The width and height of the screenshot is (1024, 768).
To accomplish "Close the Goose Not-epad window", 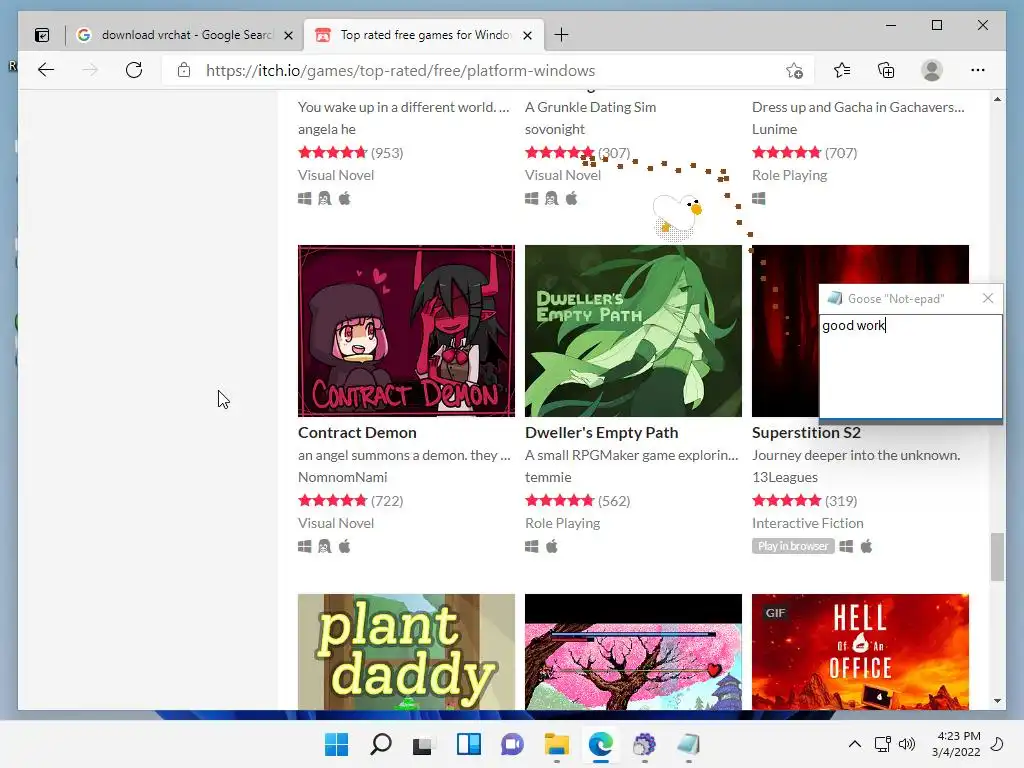I will [987, 298].
